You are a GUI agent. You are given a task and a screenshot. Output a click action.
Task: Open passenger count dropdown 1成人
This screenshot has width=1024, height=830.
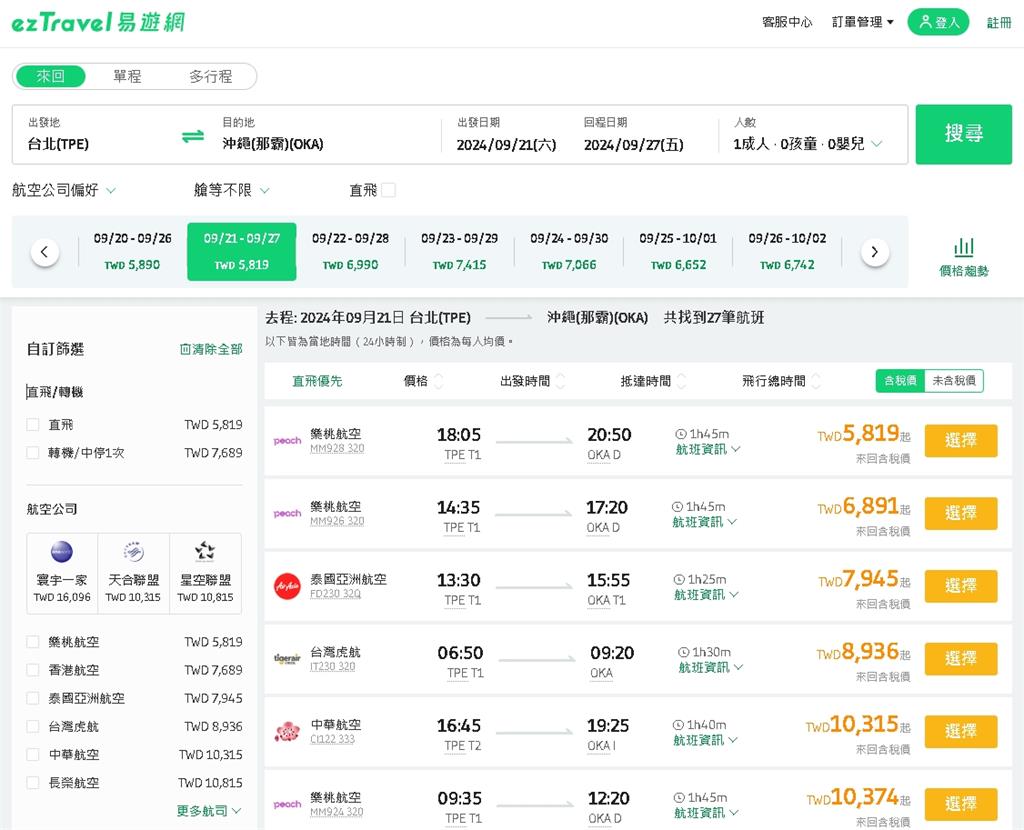tap(807, 144)
